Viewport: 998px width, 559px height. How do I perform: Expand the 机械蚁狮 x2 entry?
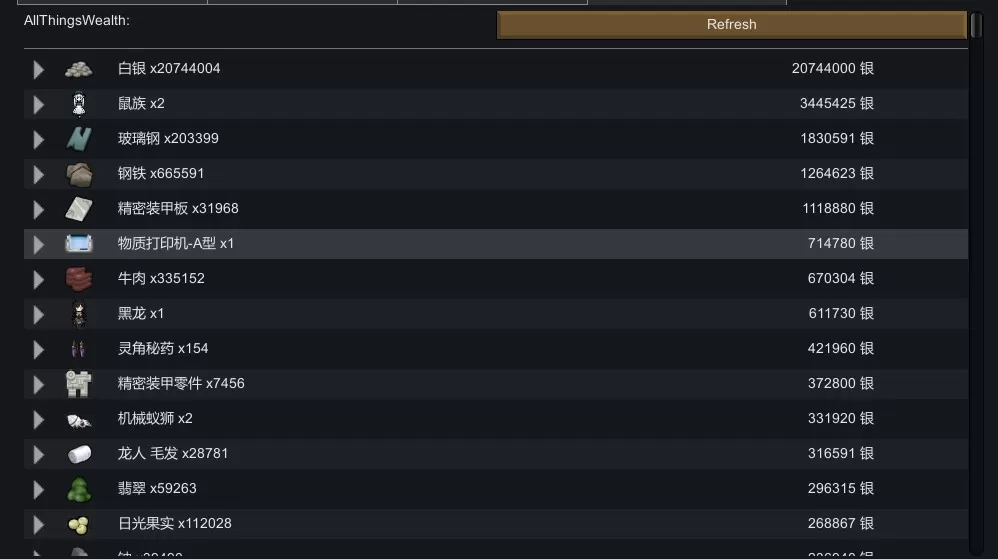[39, 419]
